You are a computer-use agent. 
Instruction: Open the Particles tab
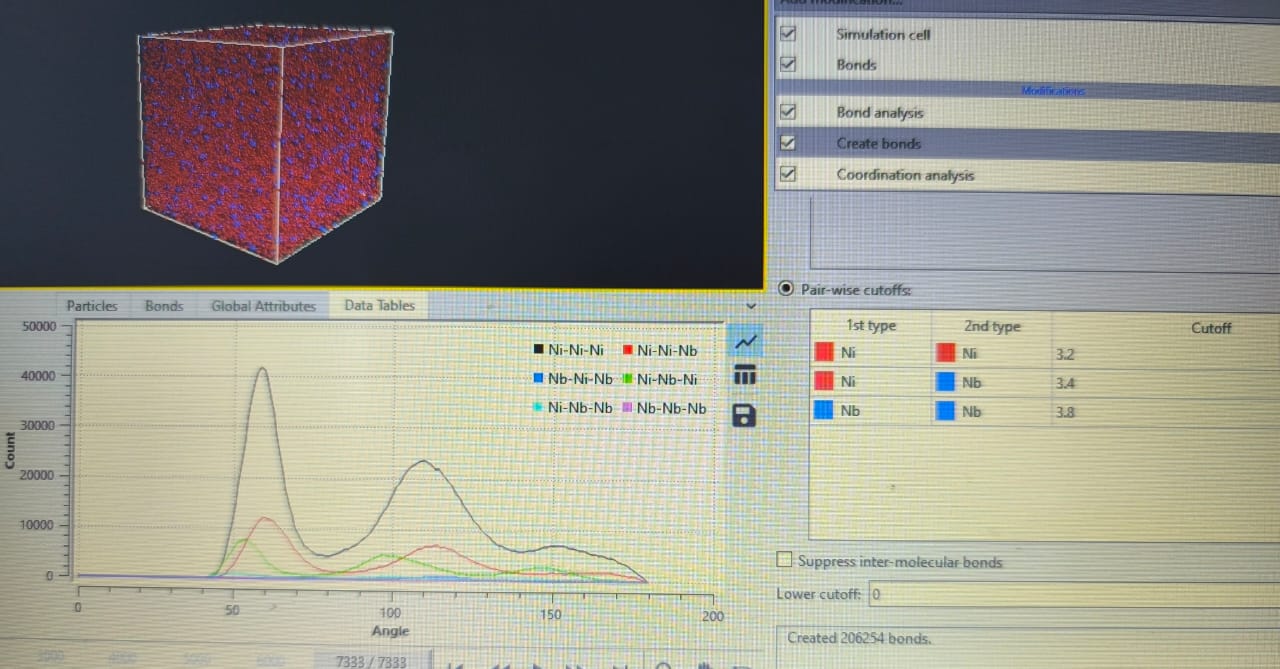click(92, 306)
